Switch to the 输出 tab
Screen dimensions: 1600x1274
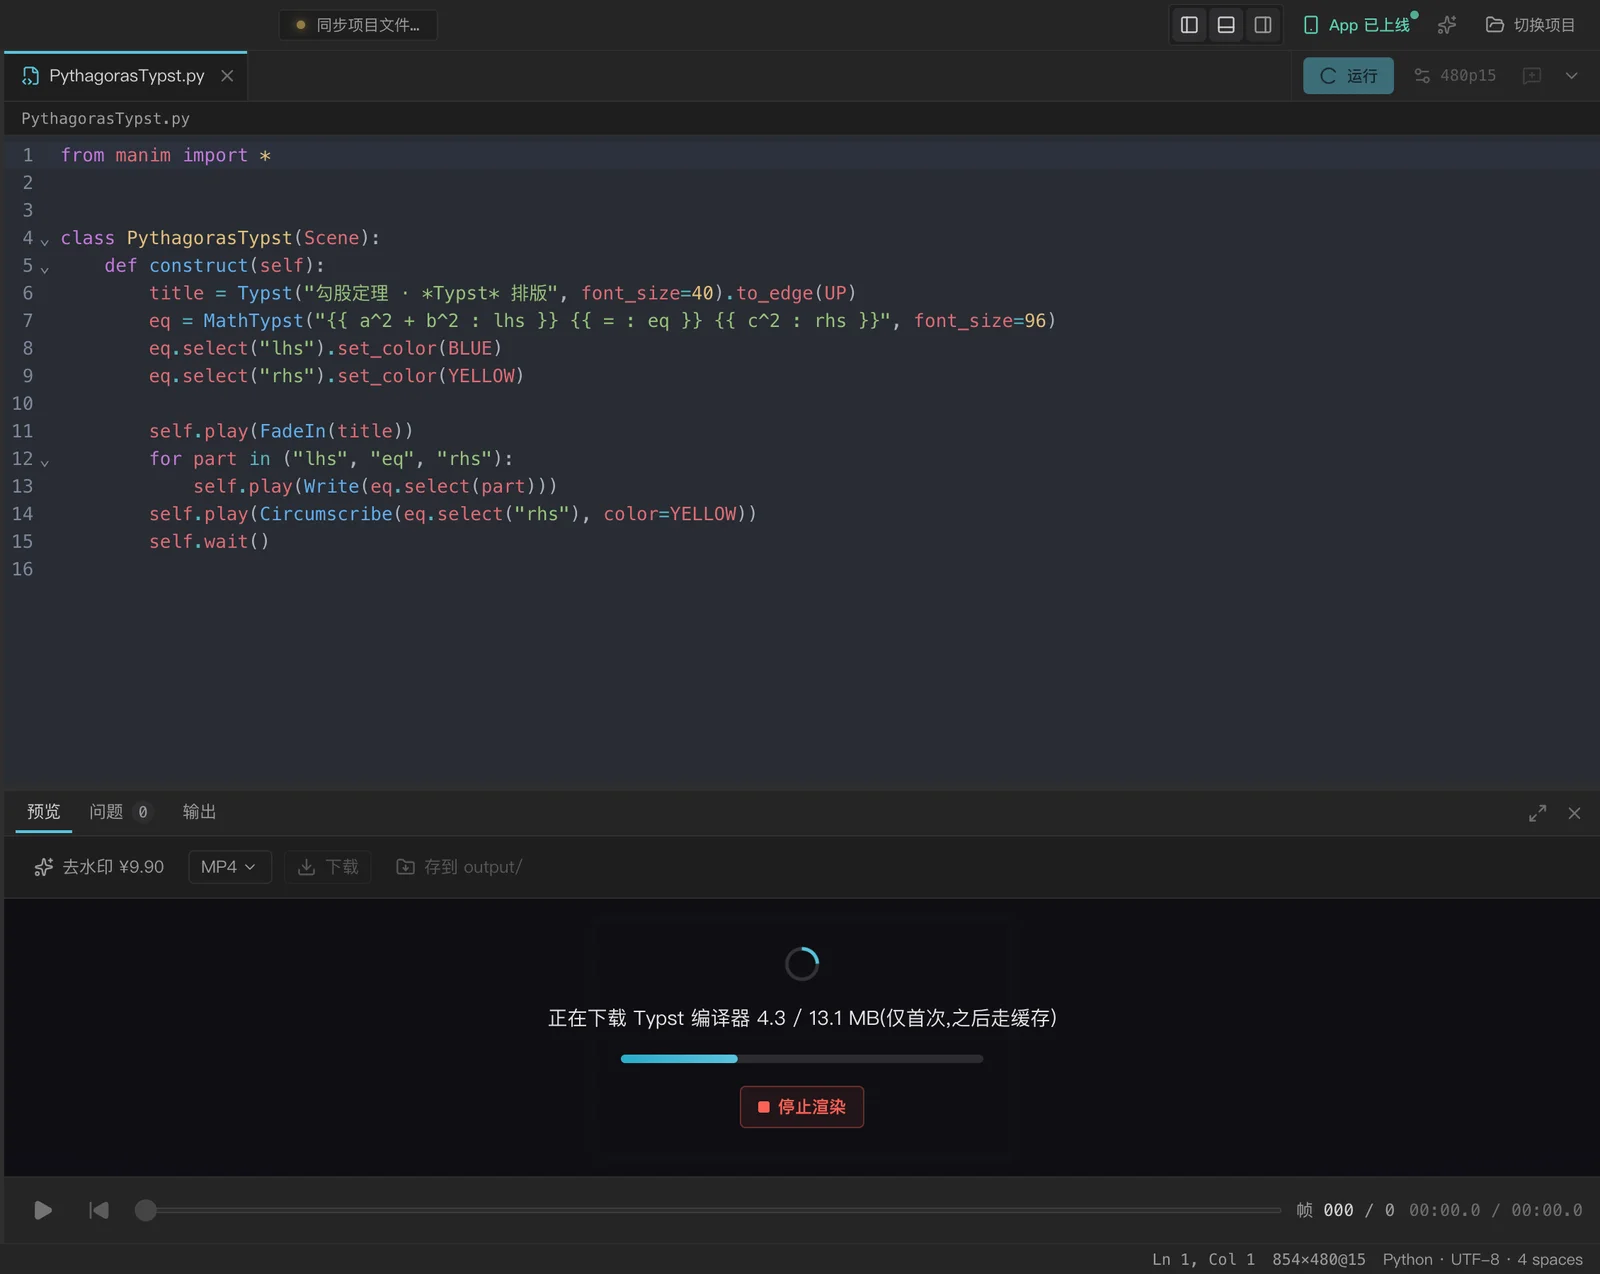coord(199,812)
